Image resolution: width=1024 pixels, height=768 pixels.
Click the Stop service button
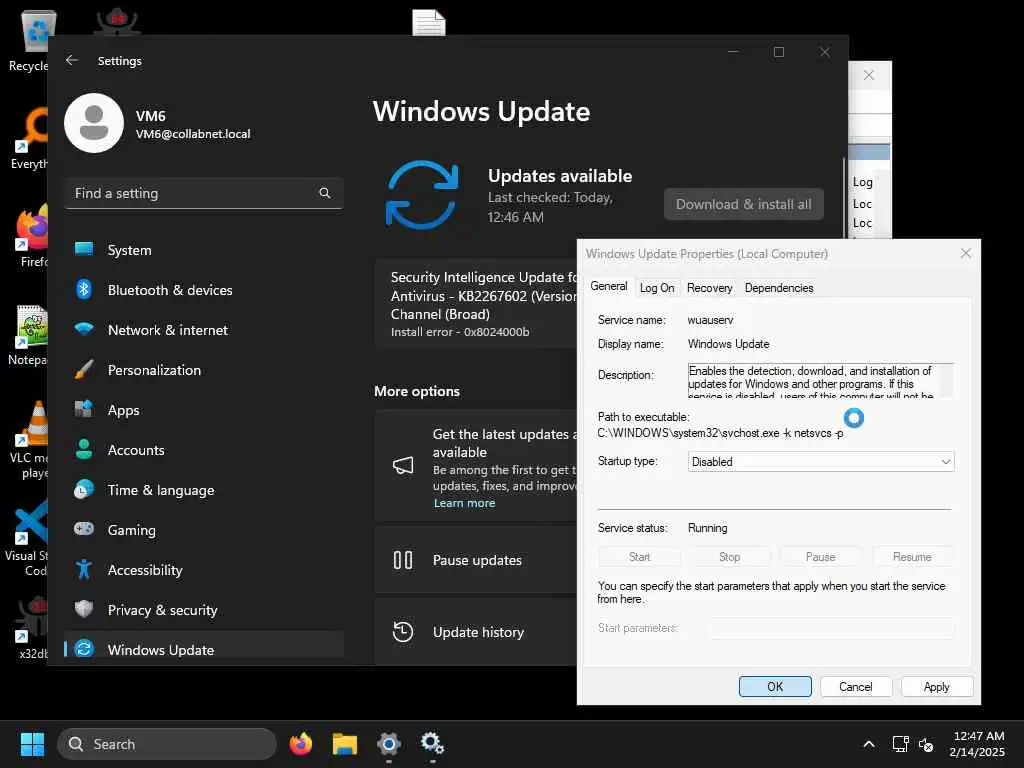click(729, 556)
